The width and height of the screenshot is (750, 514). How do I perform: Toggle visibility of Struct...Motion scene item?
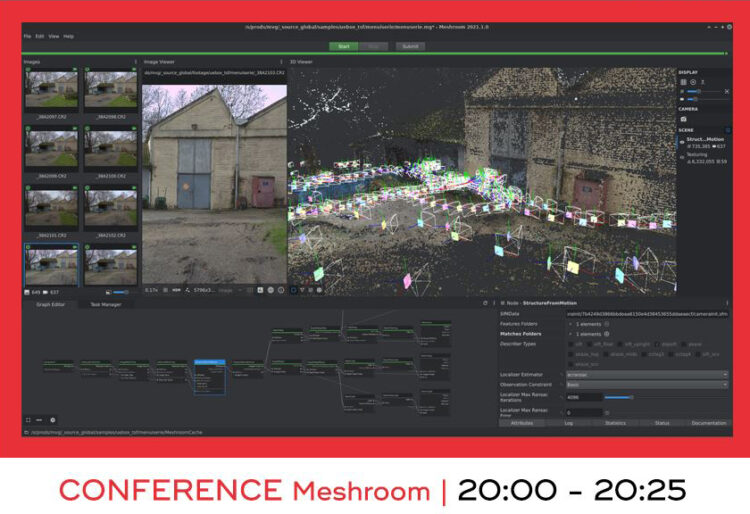click(682, 142)
